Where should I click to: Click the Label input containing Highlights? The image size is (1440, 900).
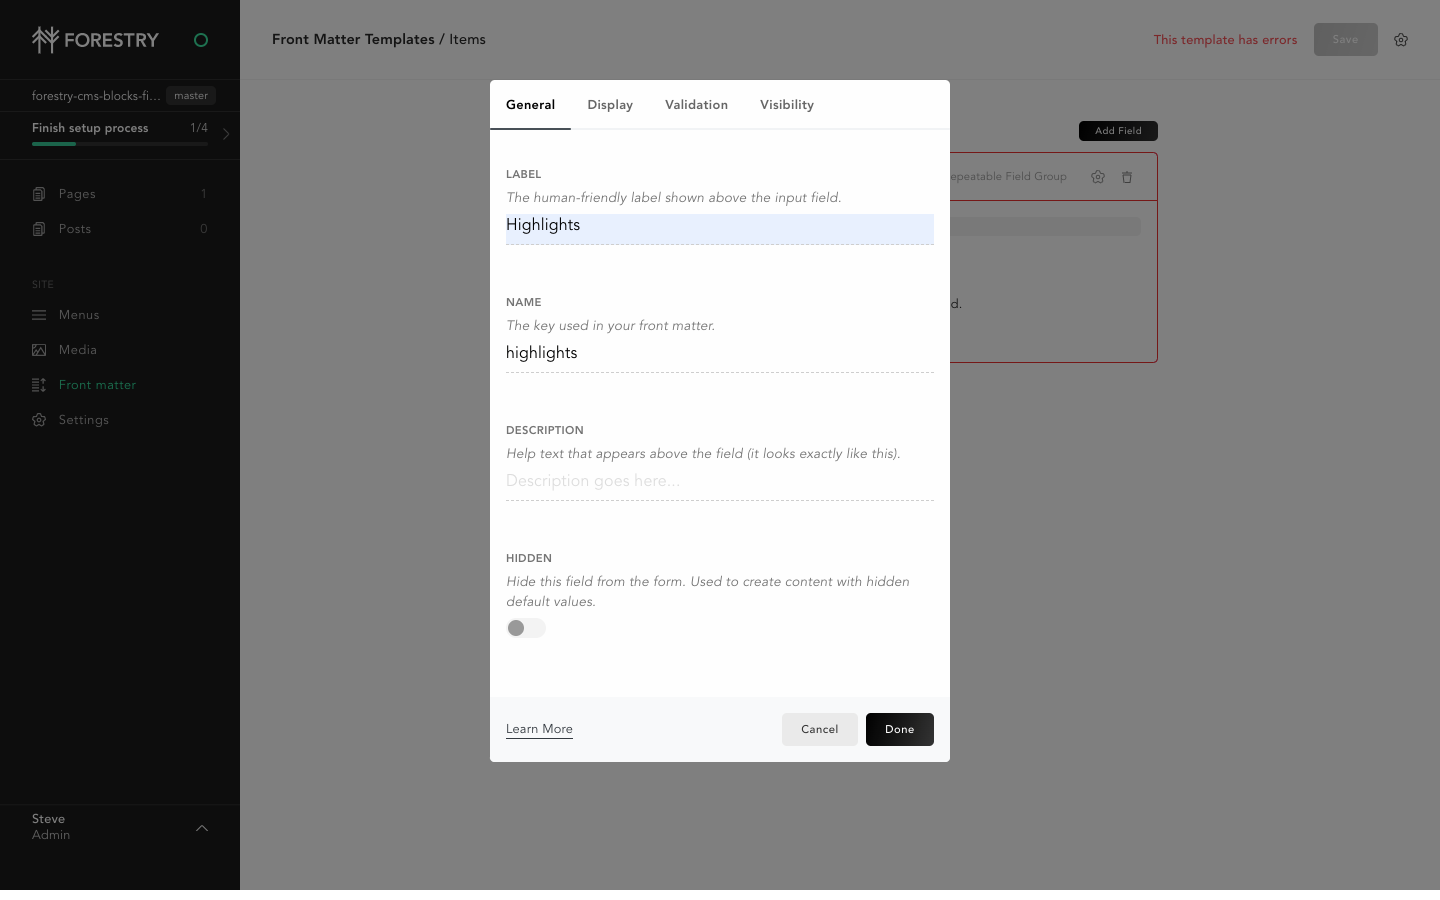point(720,229)
